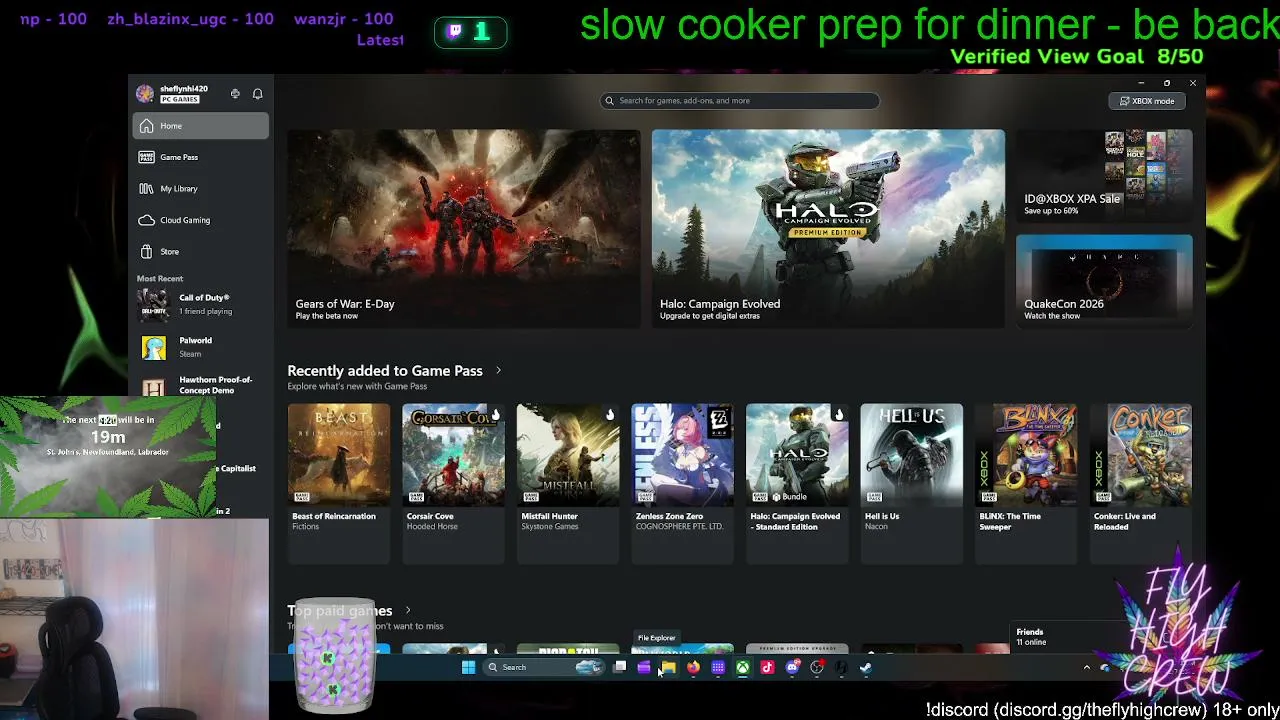Click the Most Recent heading
The width and height of the screenshot is (1280, 720).
(160, 279)
